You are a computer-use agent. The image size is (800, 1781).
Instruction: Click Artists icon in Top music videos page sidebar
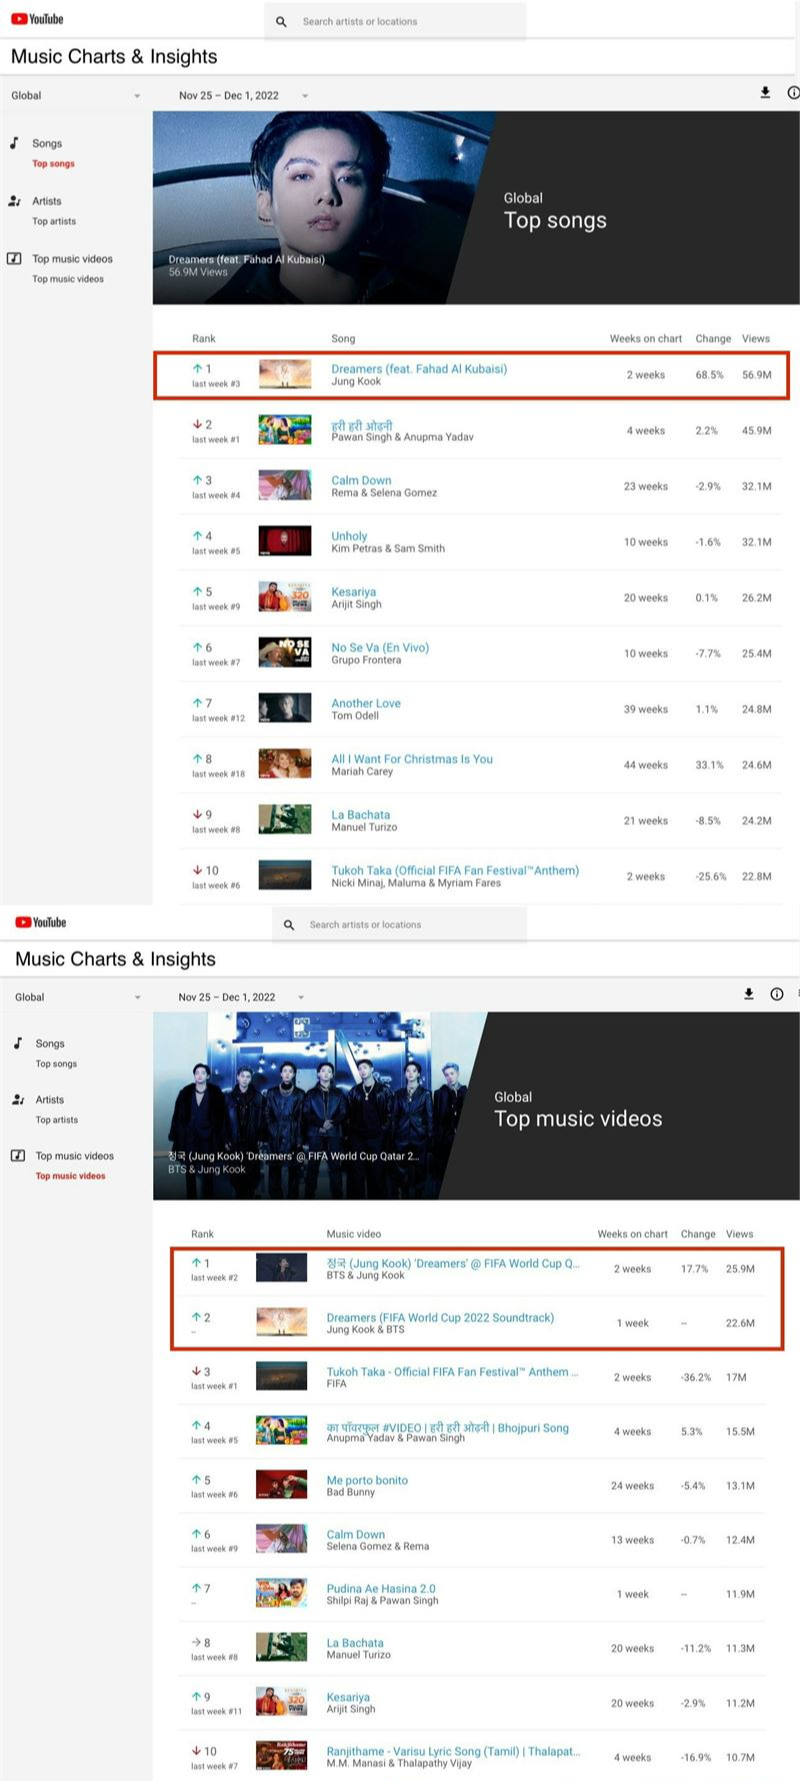(x=18, y=1099)
